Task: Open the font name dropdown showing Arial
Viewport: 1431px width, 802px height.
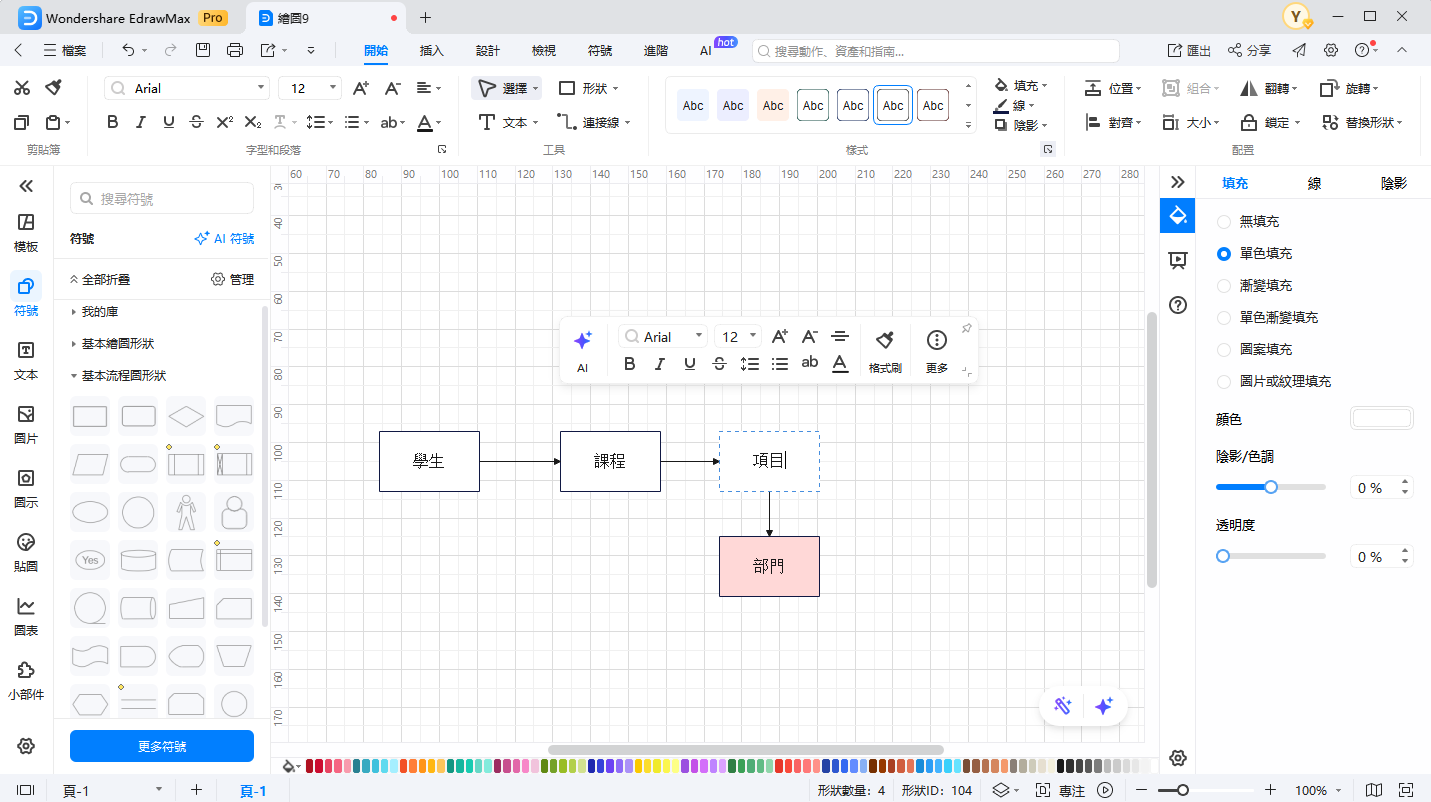Action: 187,89
